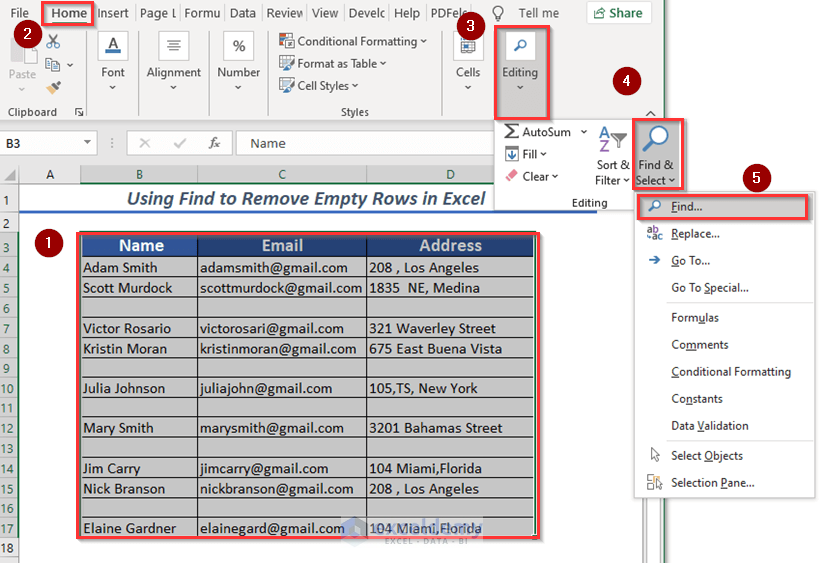Viewport: 825px width, 563px height.
Task: Click the Format Painter brush icon
Action: pyautogui.click(x=54, y=88)
